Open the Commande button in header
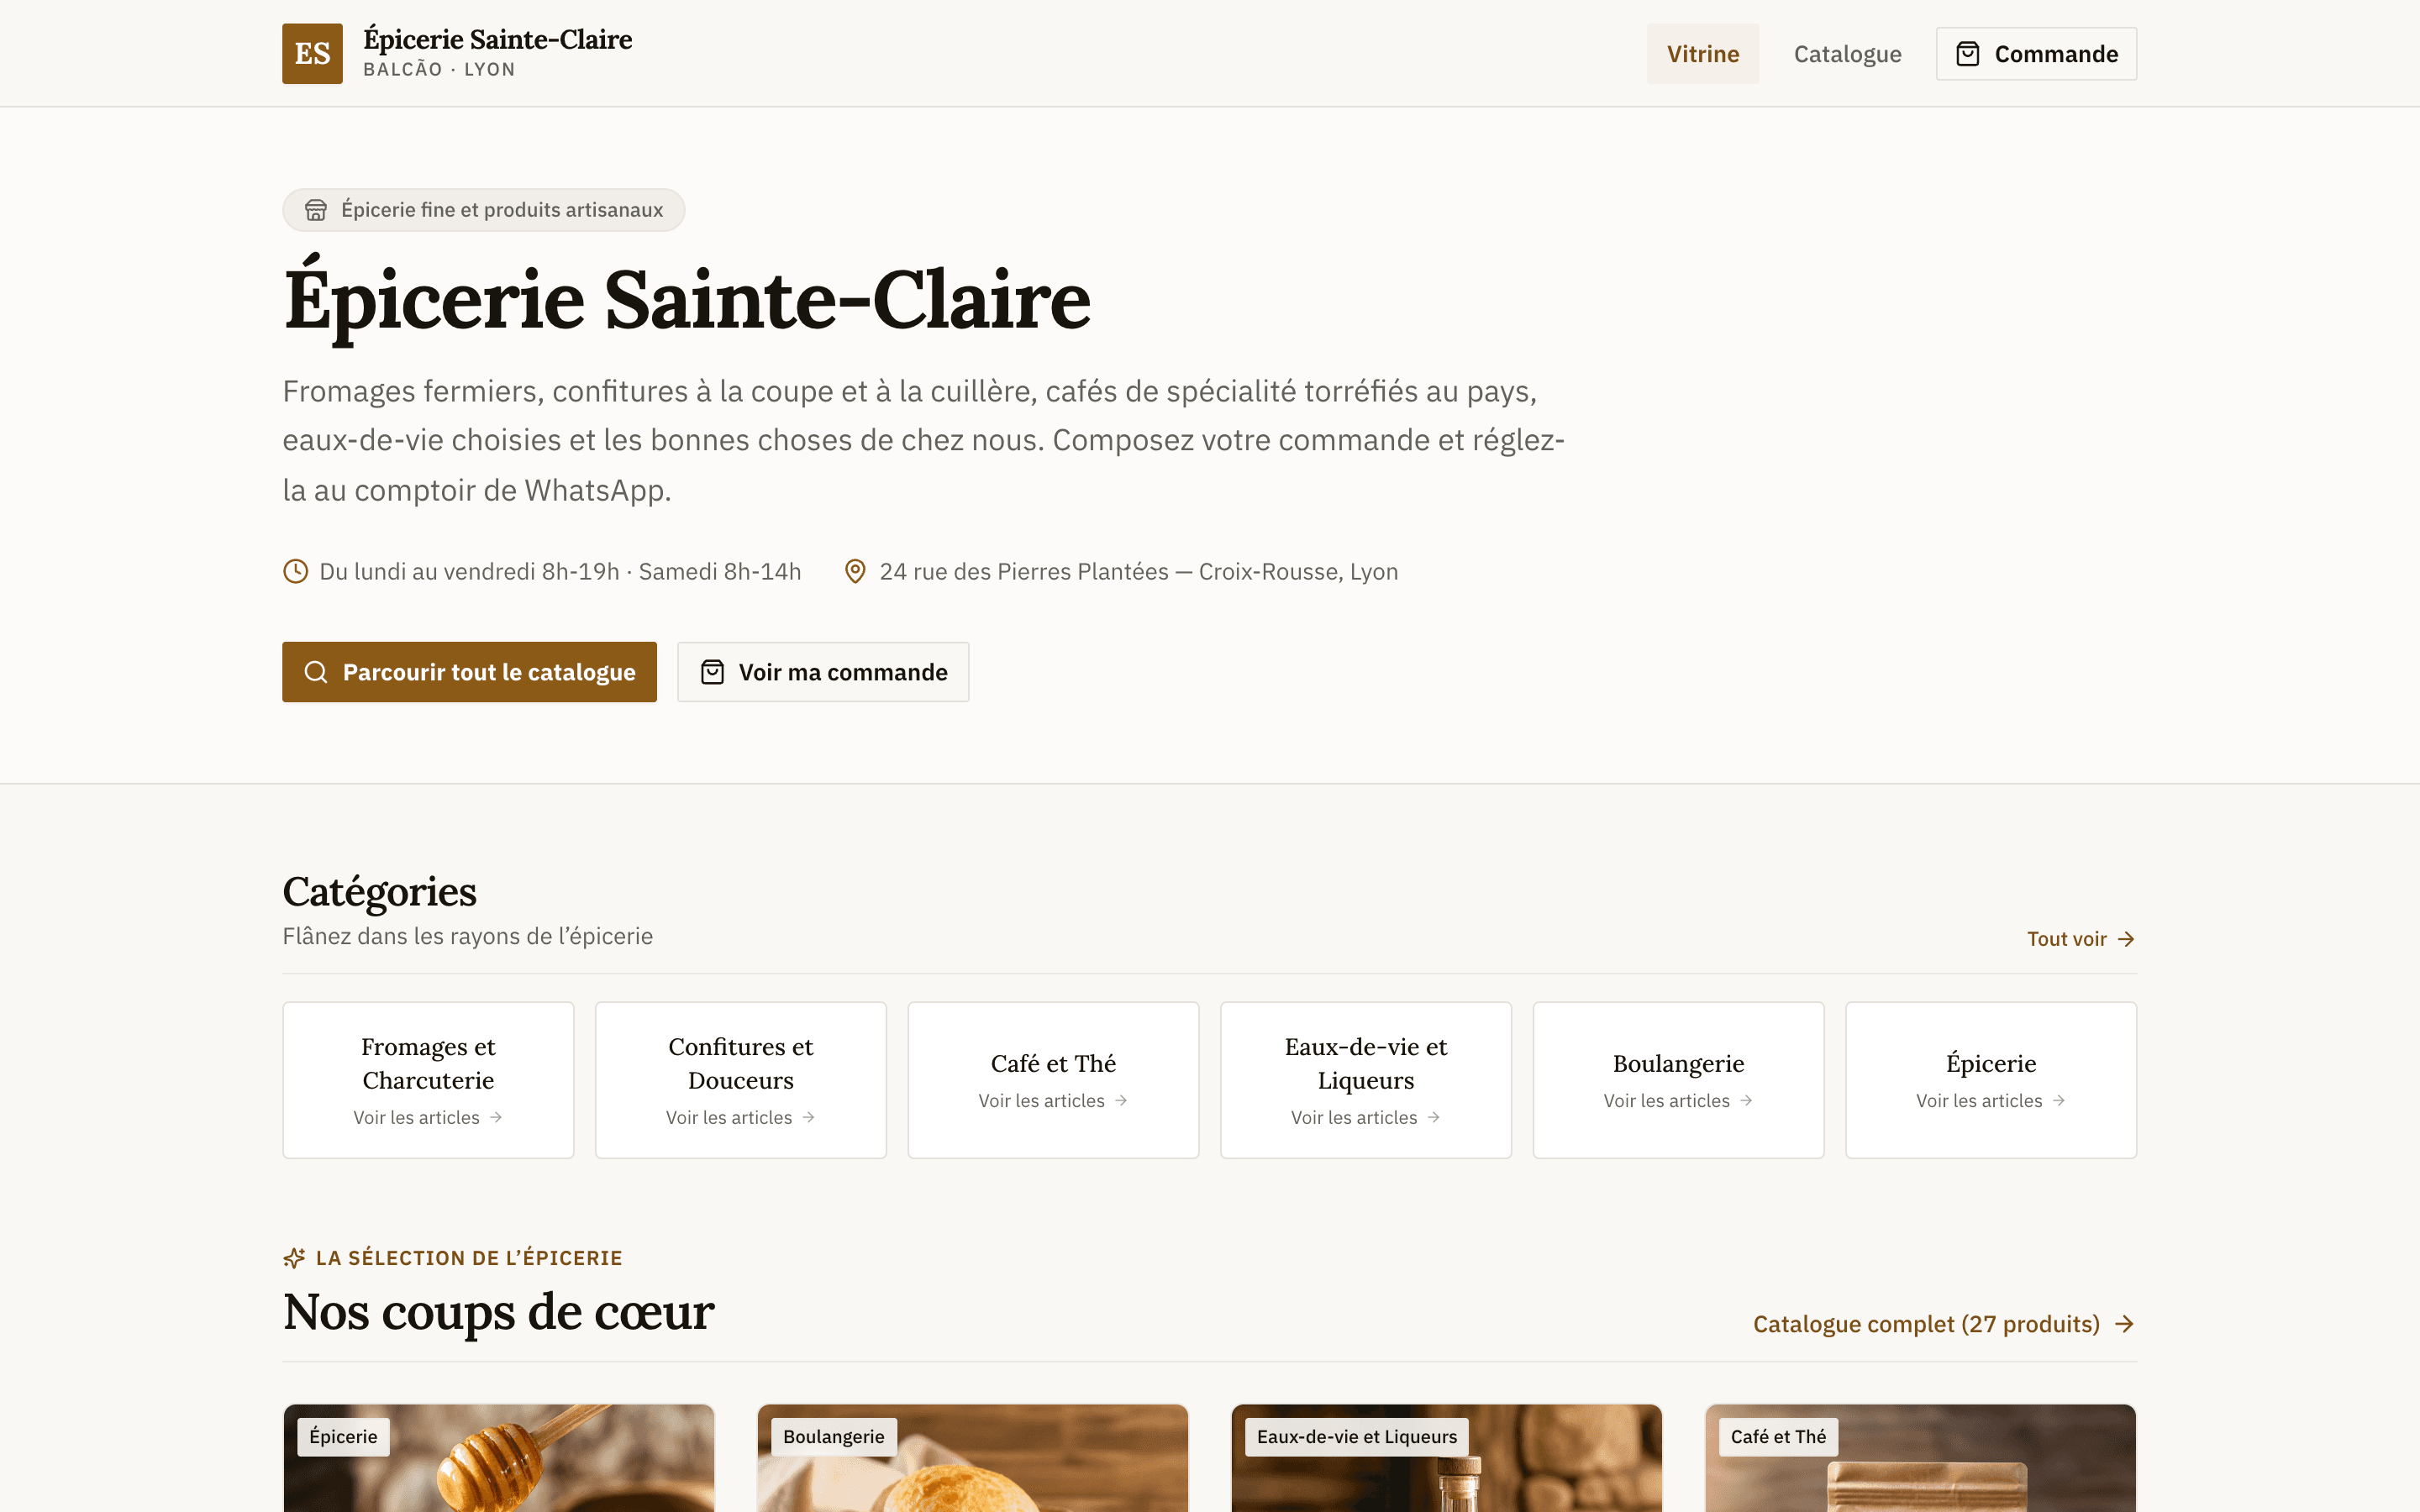 (x=2036, y=54)
